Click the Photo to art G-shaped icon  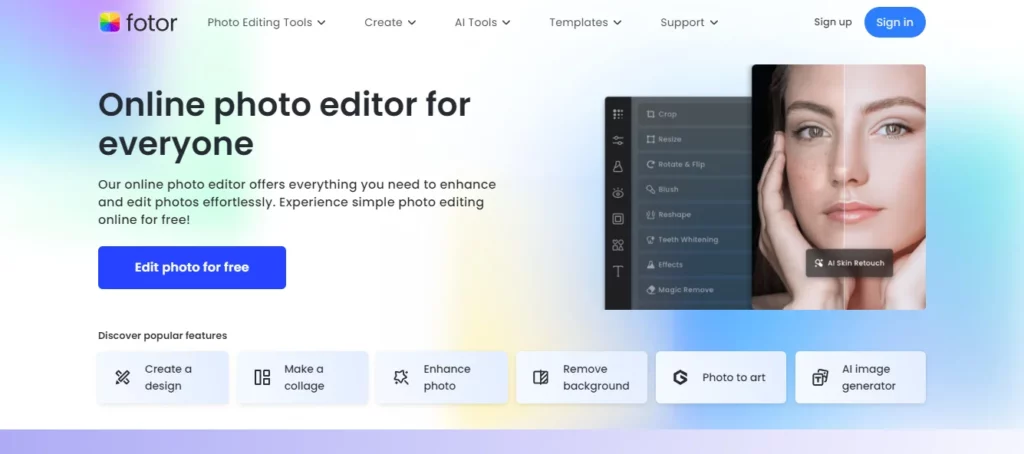point(680,377)
